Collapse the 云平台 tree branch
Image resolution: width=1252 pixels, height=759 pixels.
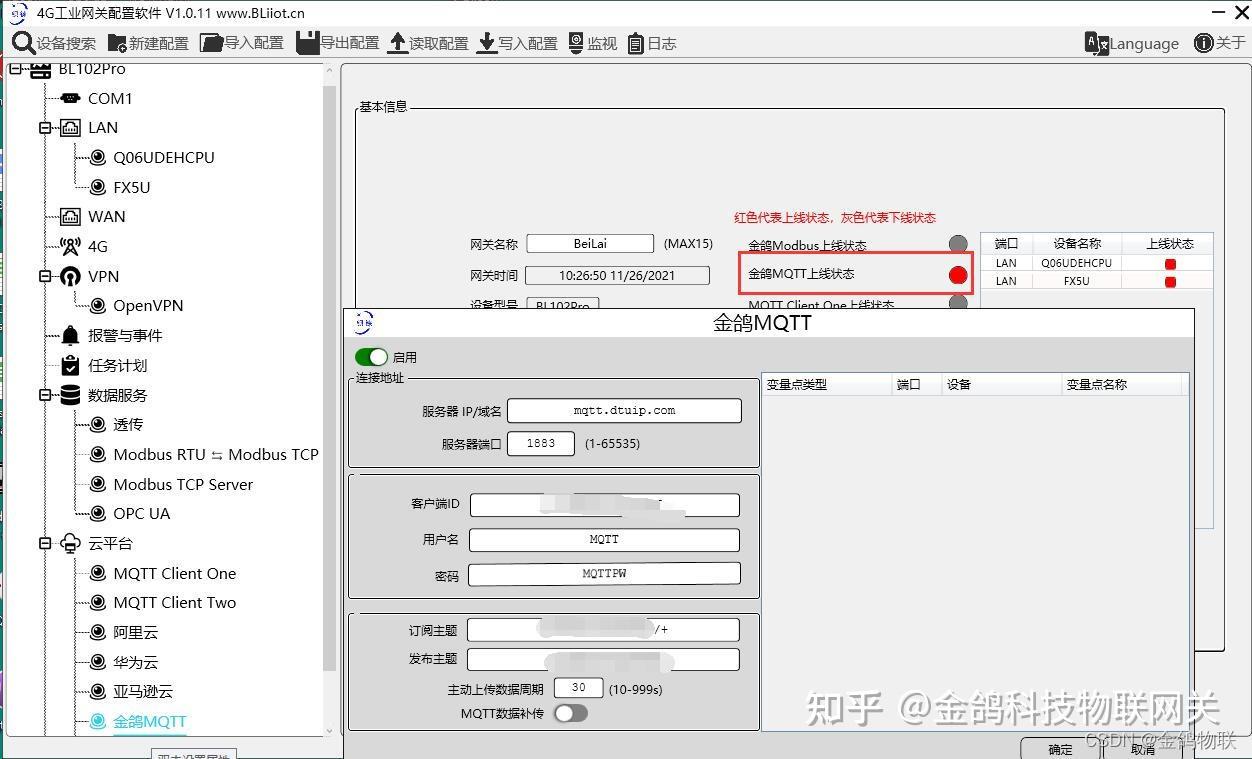coord(45,543)
